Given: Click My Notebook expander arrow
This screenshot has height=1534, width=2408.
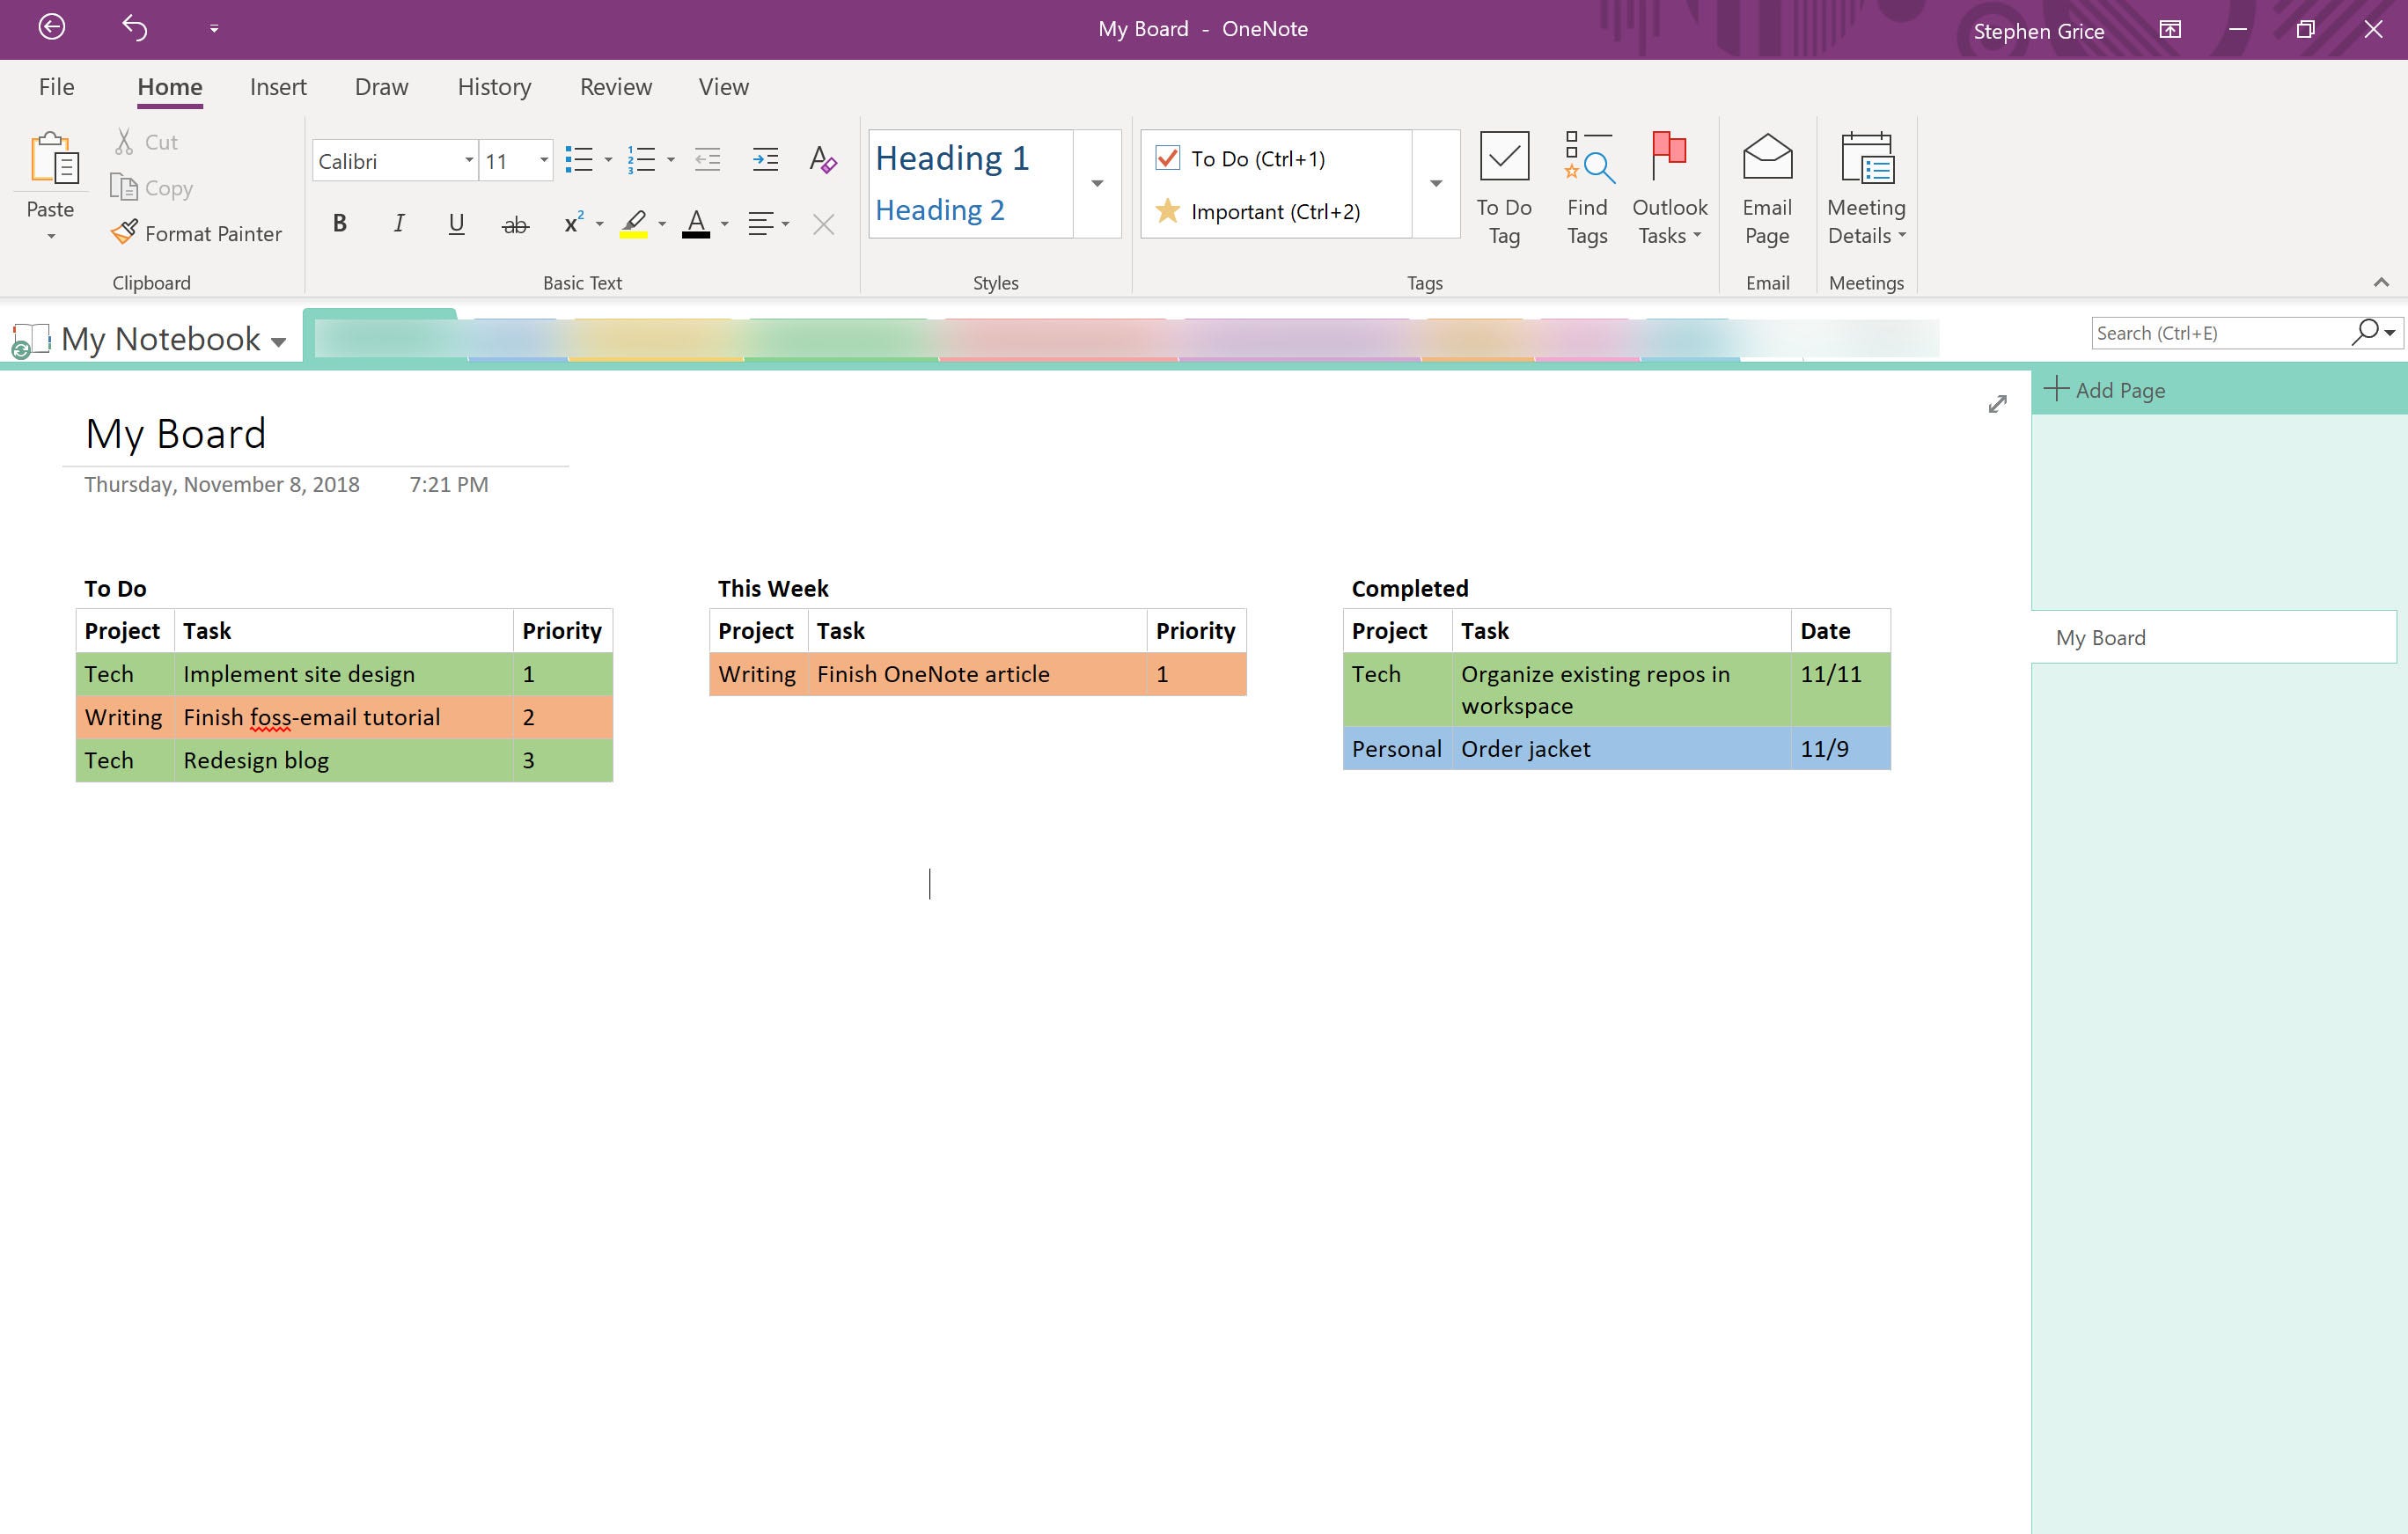Looking at the screenshot, I should coord(281,341).
